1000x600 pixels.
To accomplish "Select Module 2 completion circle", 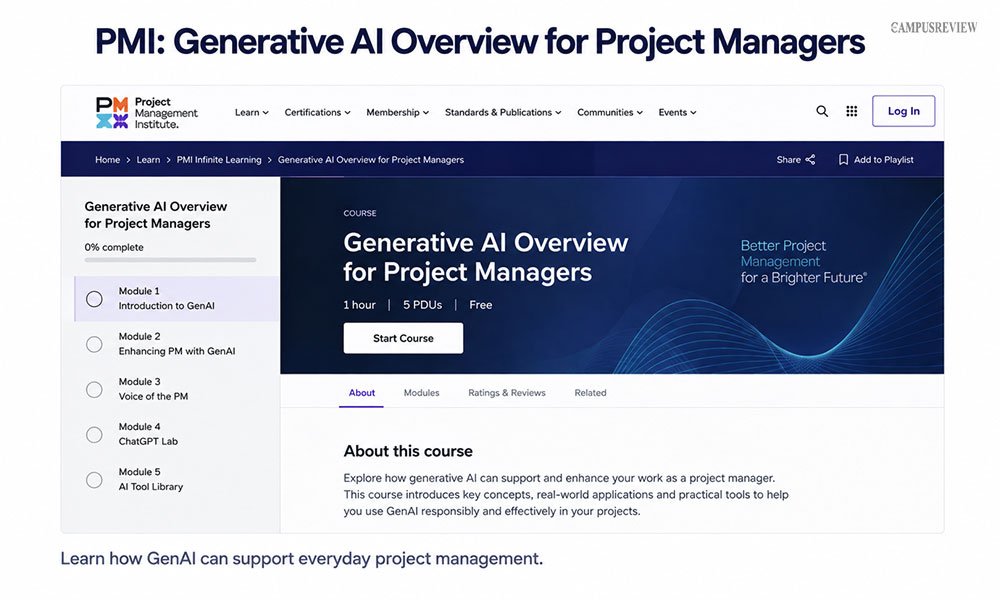I will (94, 344).
